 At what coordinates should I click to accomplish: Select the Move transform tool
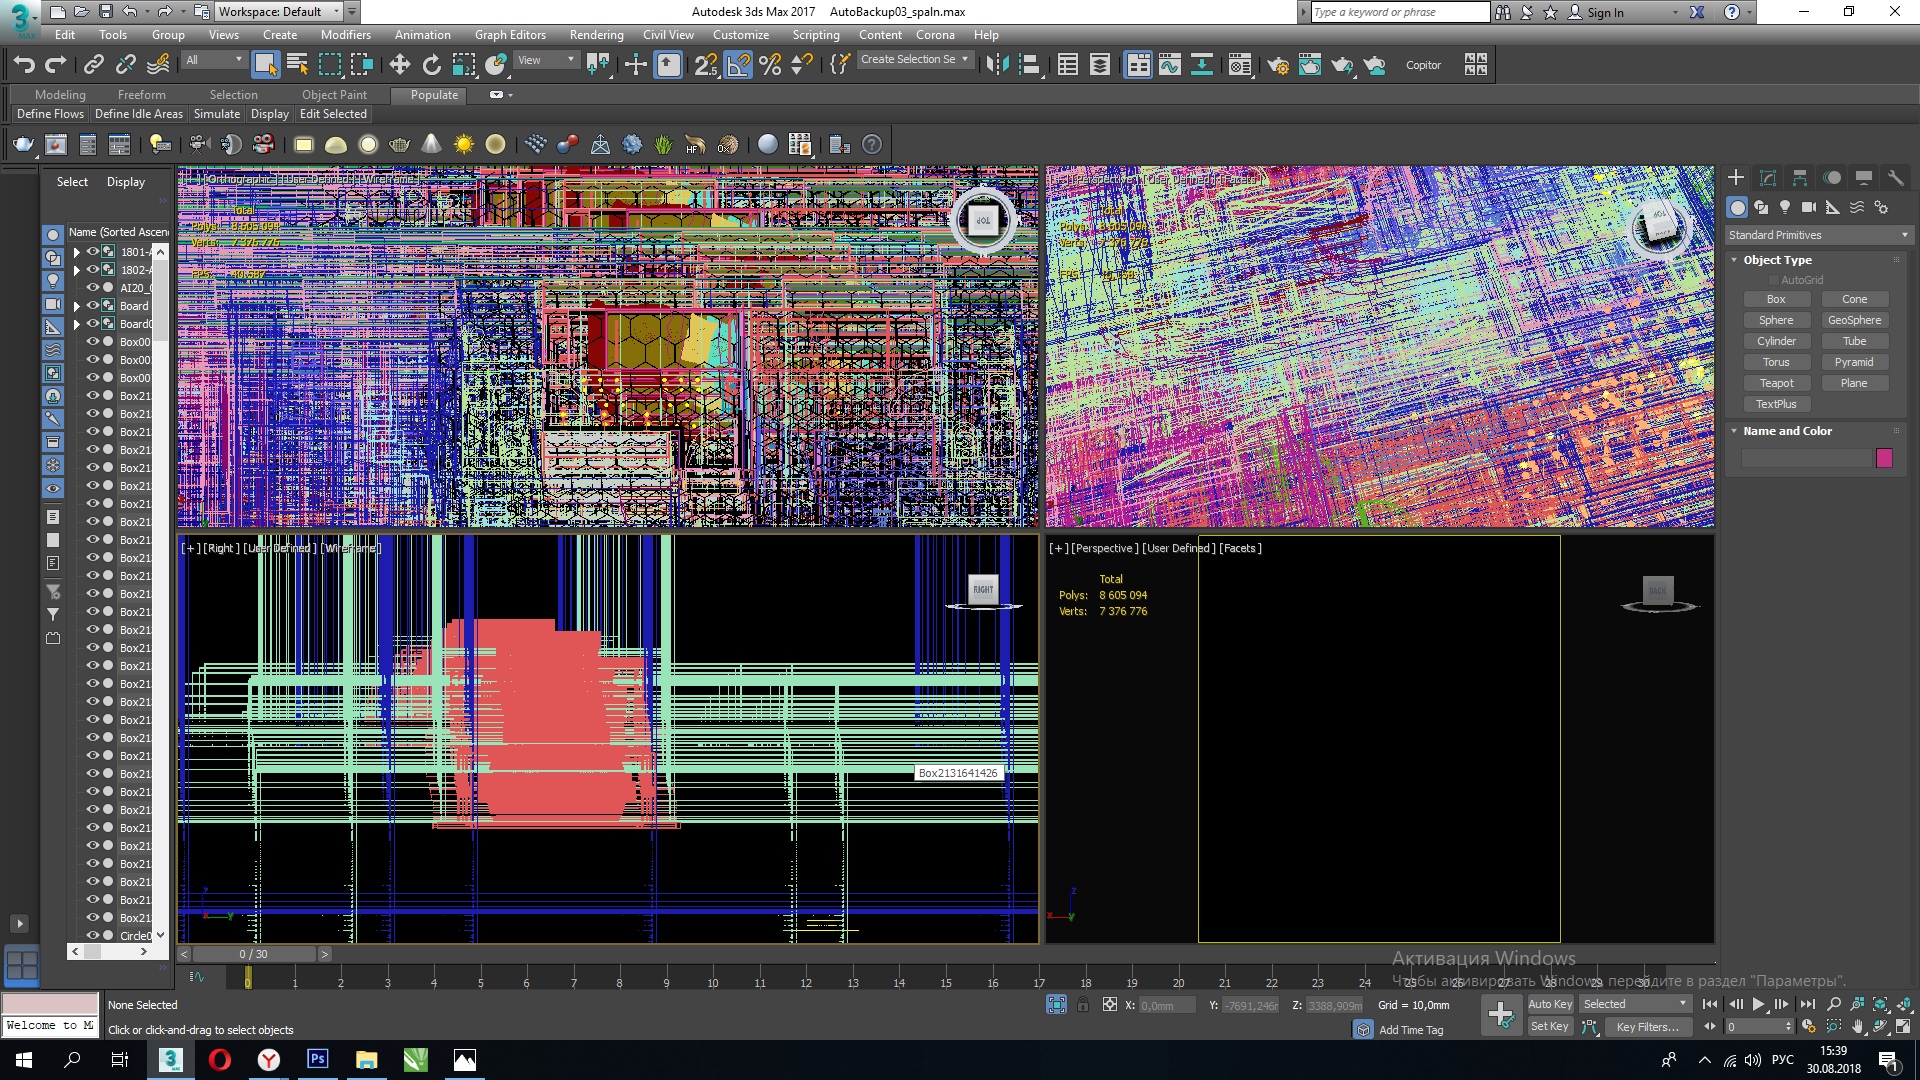399,65
